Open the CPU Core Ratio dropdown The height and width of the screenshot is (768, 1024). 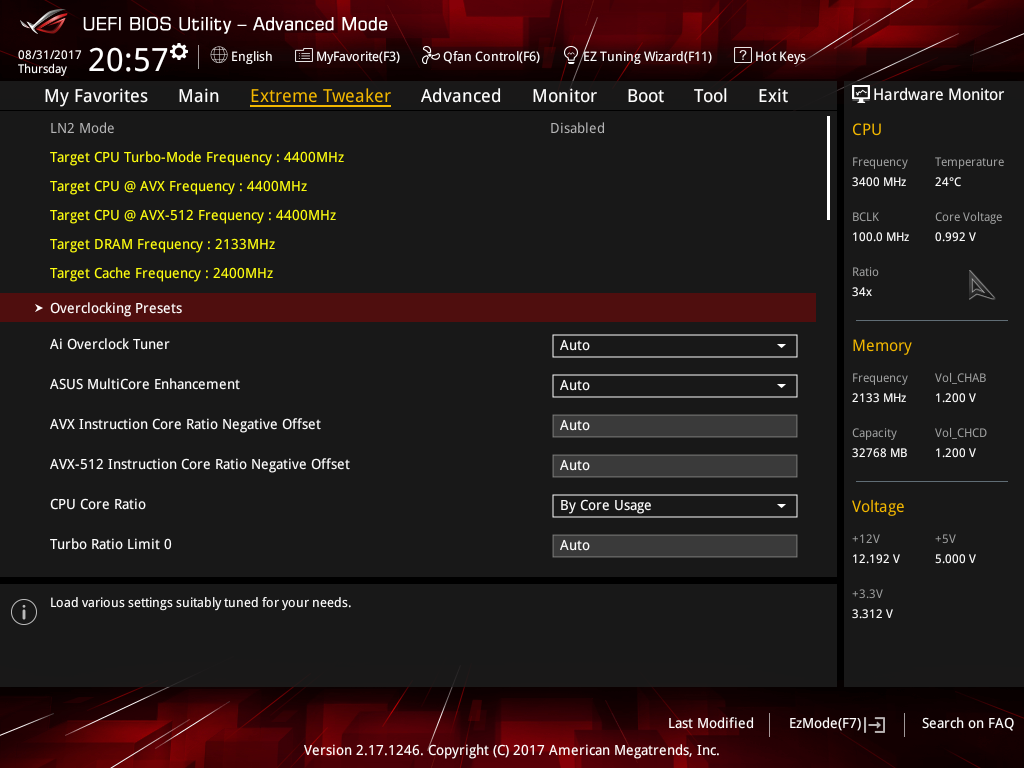pos(674,506)
